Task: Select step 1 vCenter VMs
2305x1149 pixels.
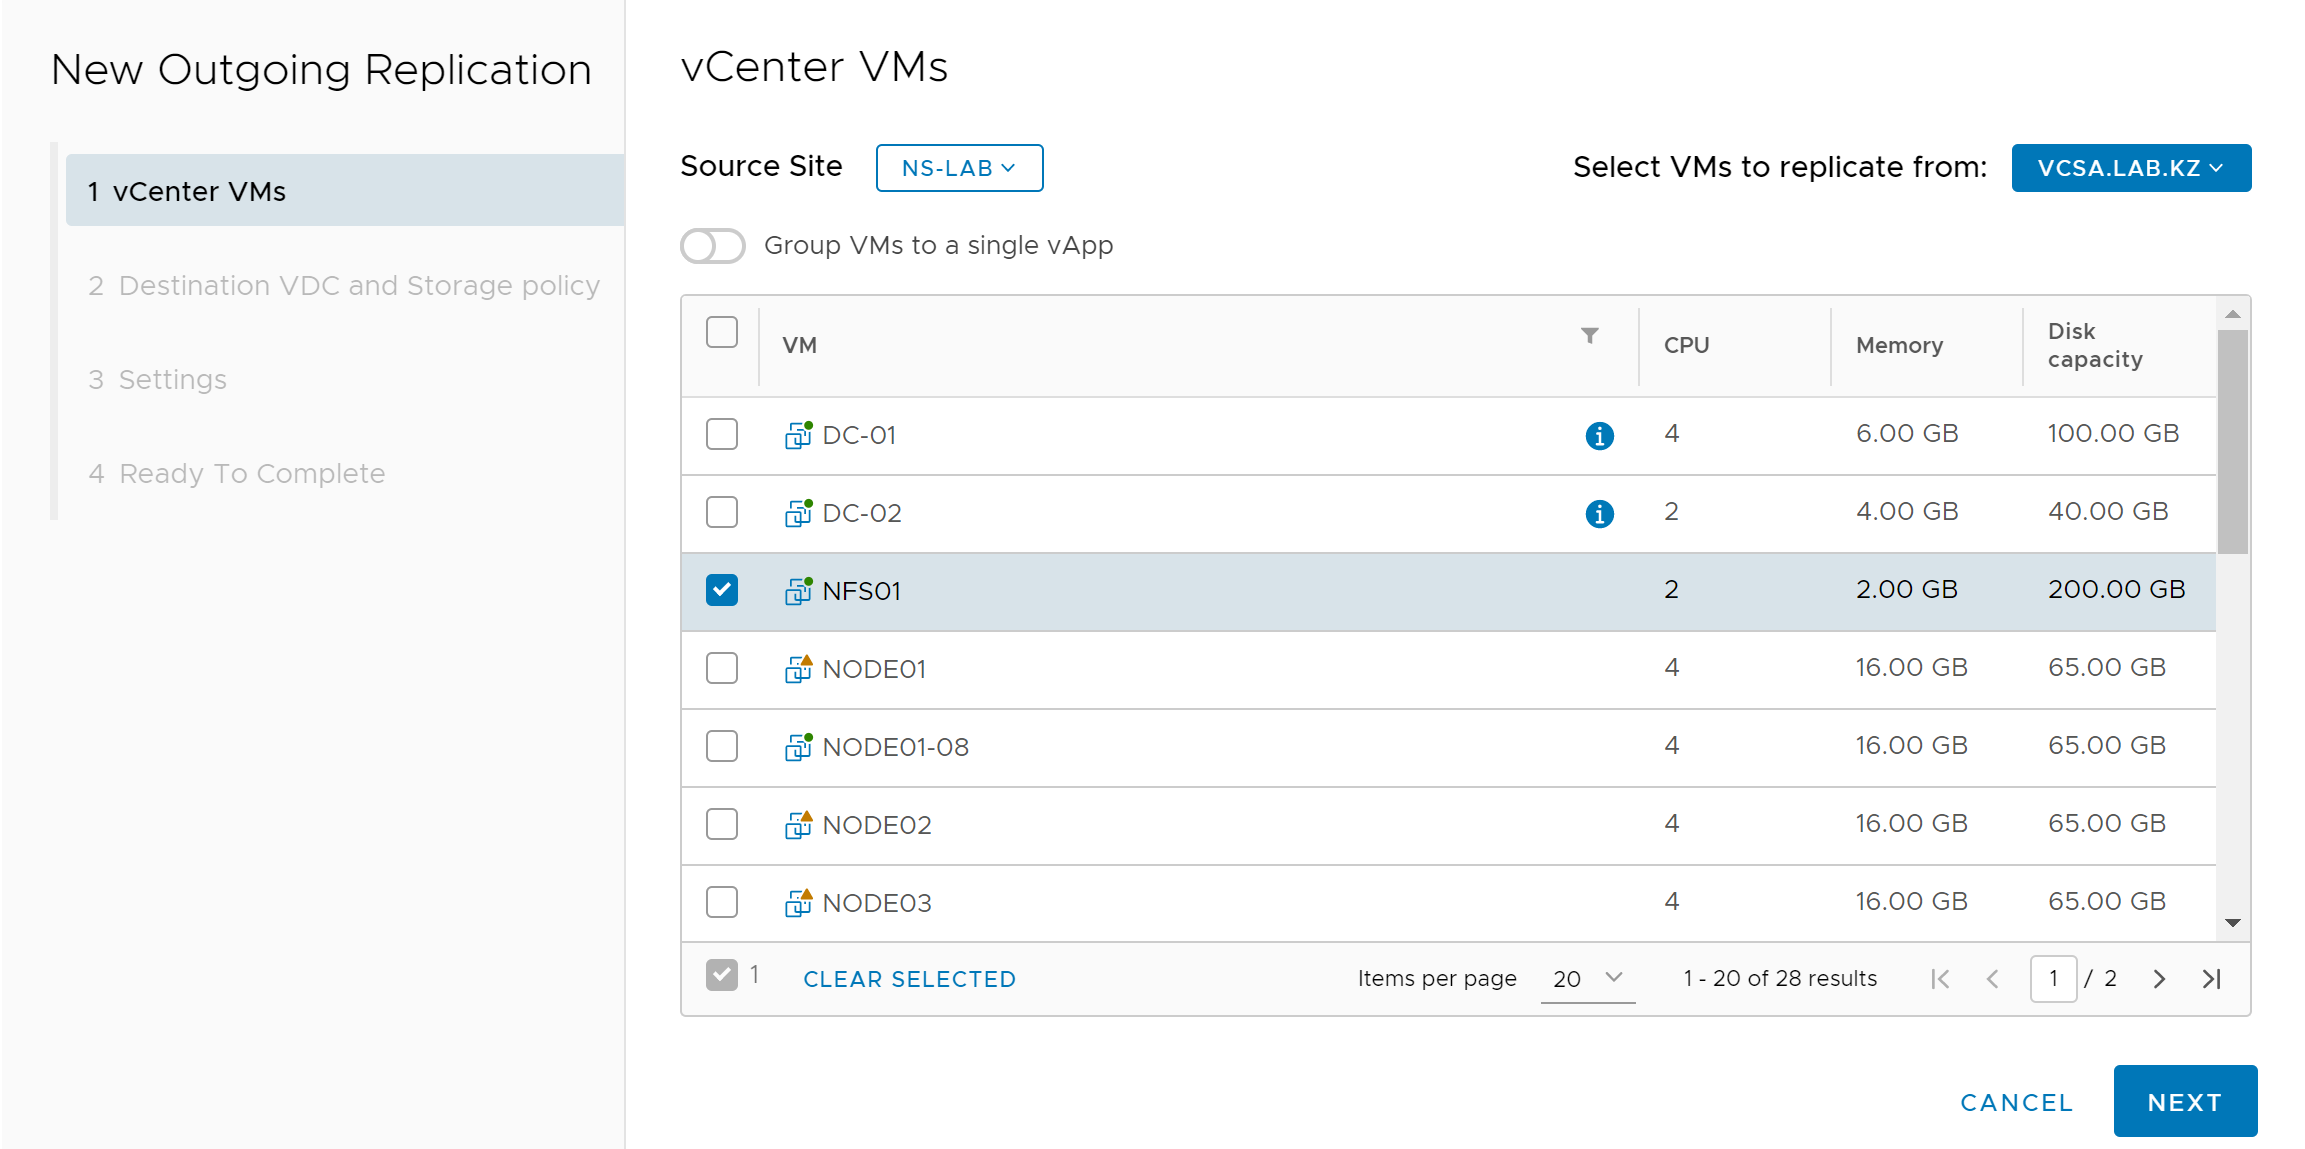Action: pyautogui.click(x=345, y=190)
